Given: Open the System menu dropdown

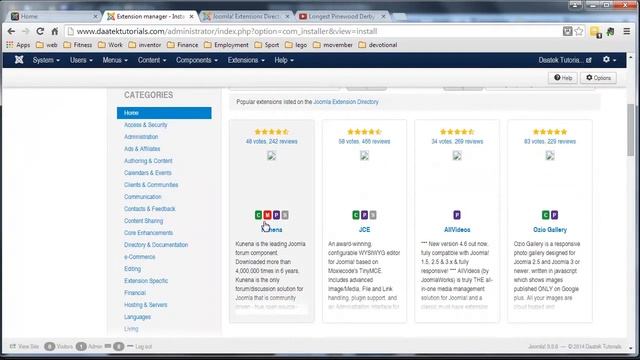Looking at the screenshot, I should click(x=46, y=60).
